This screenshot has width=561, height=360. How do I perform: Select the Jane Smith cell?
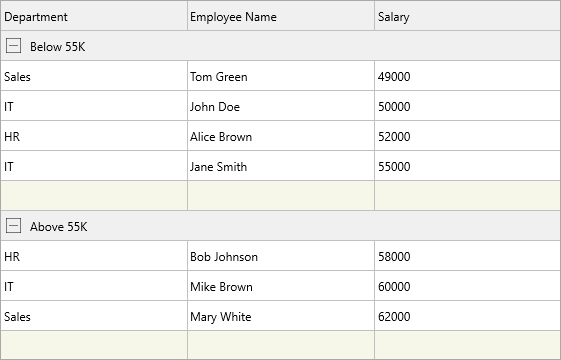(281, 166)
